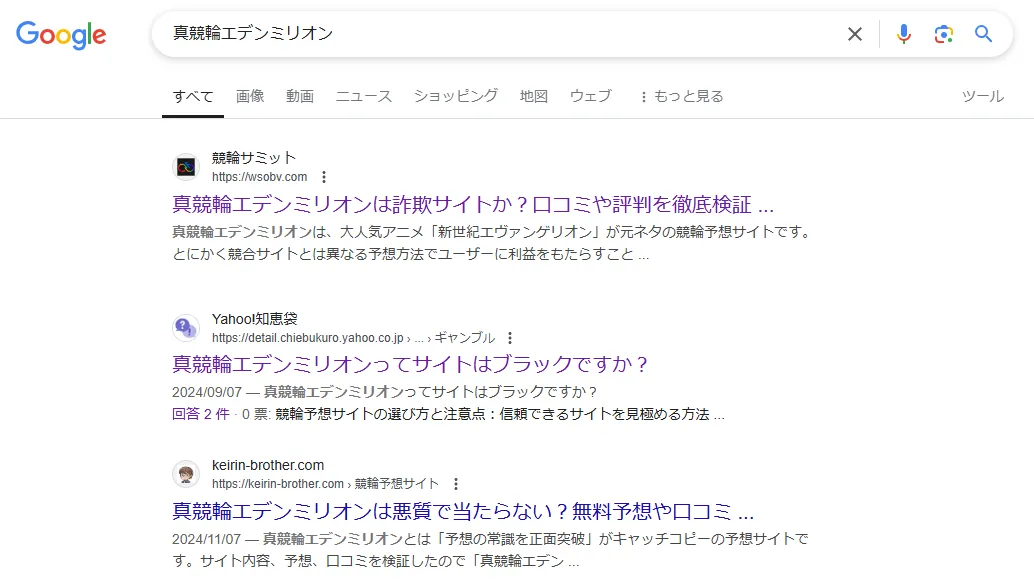Click the Yahoo!知恵袋 site name
The width and height of the screenshot is (1034, 588).
[x=255, y=319]
